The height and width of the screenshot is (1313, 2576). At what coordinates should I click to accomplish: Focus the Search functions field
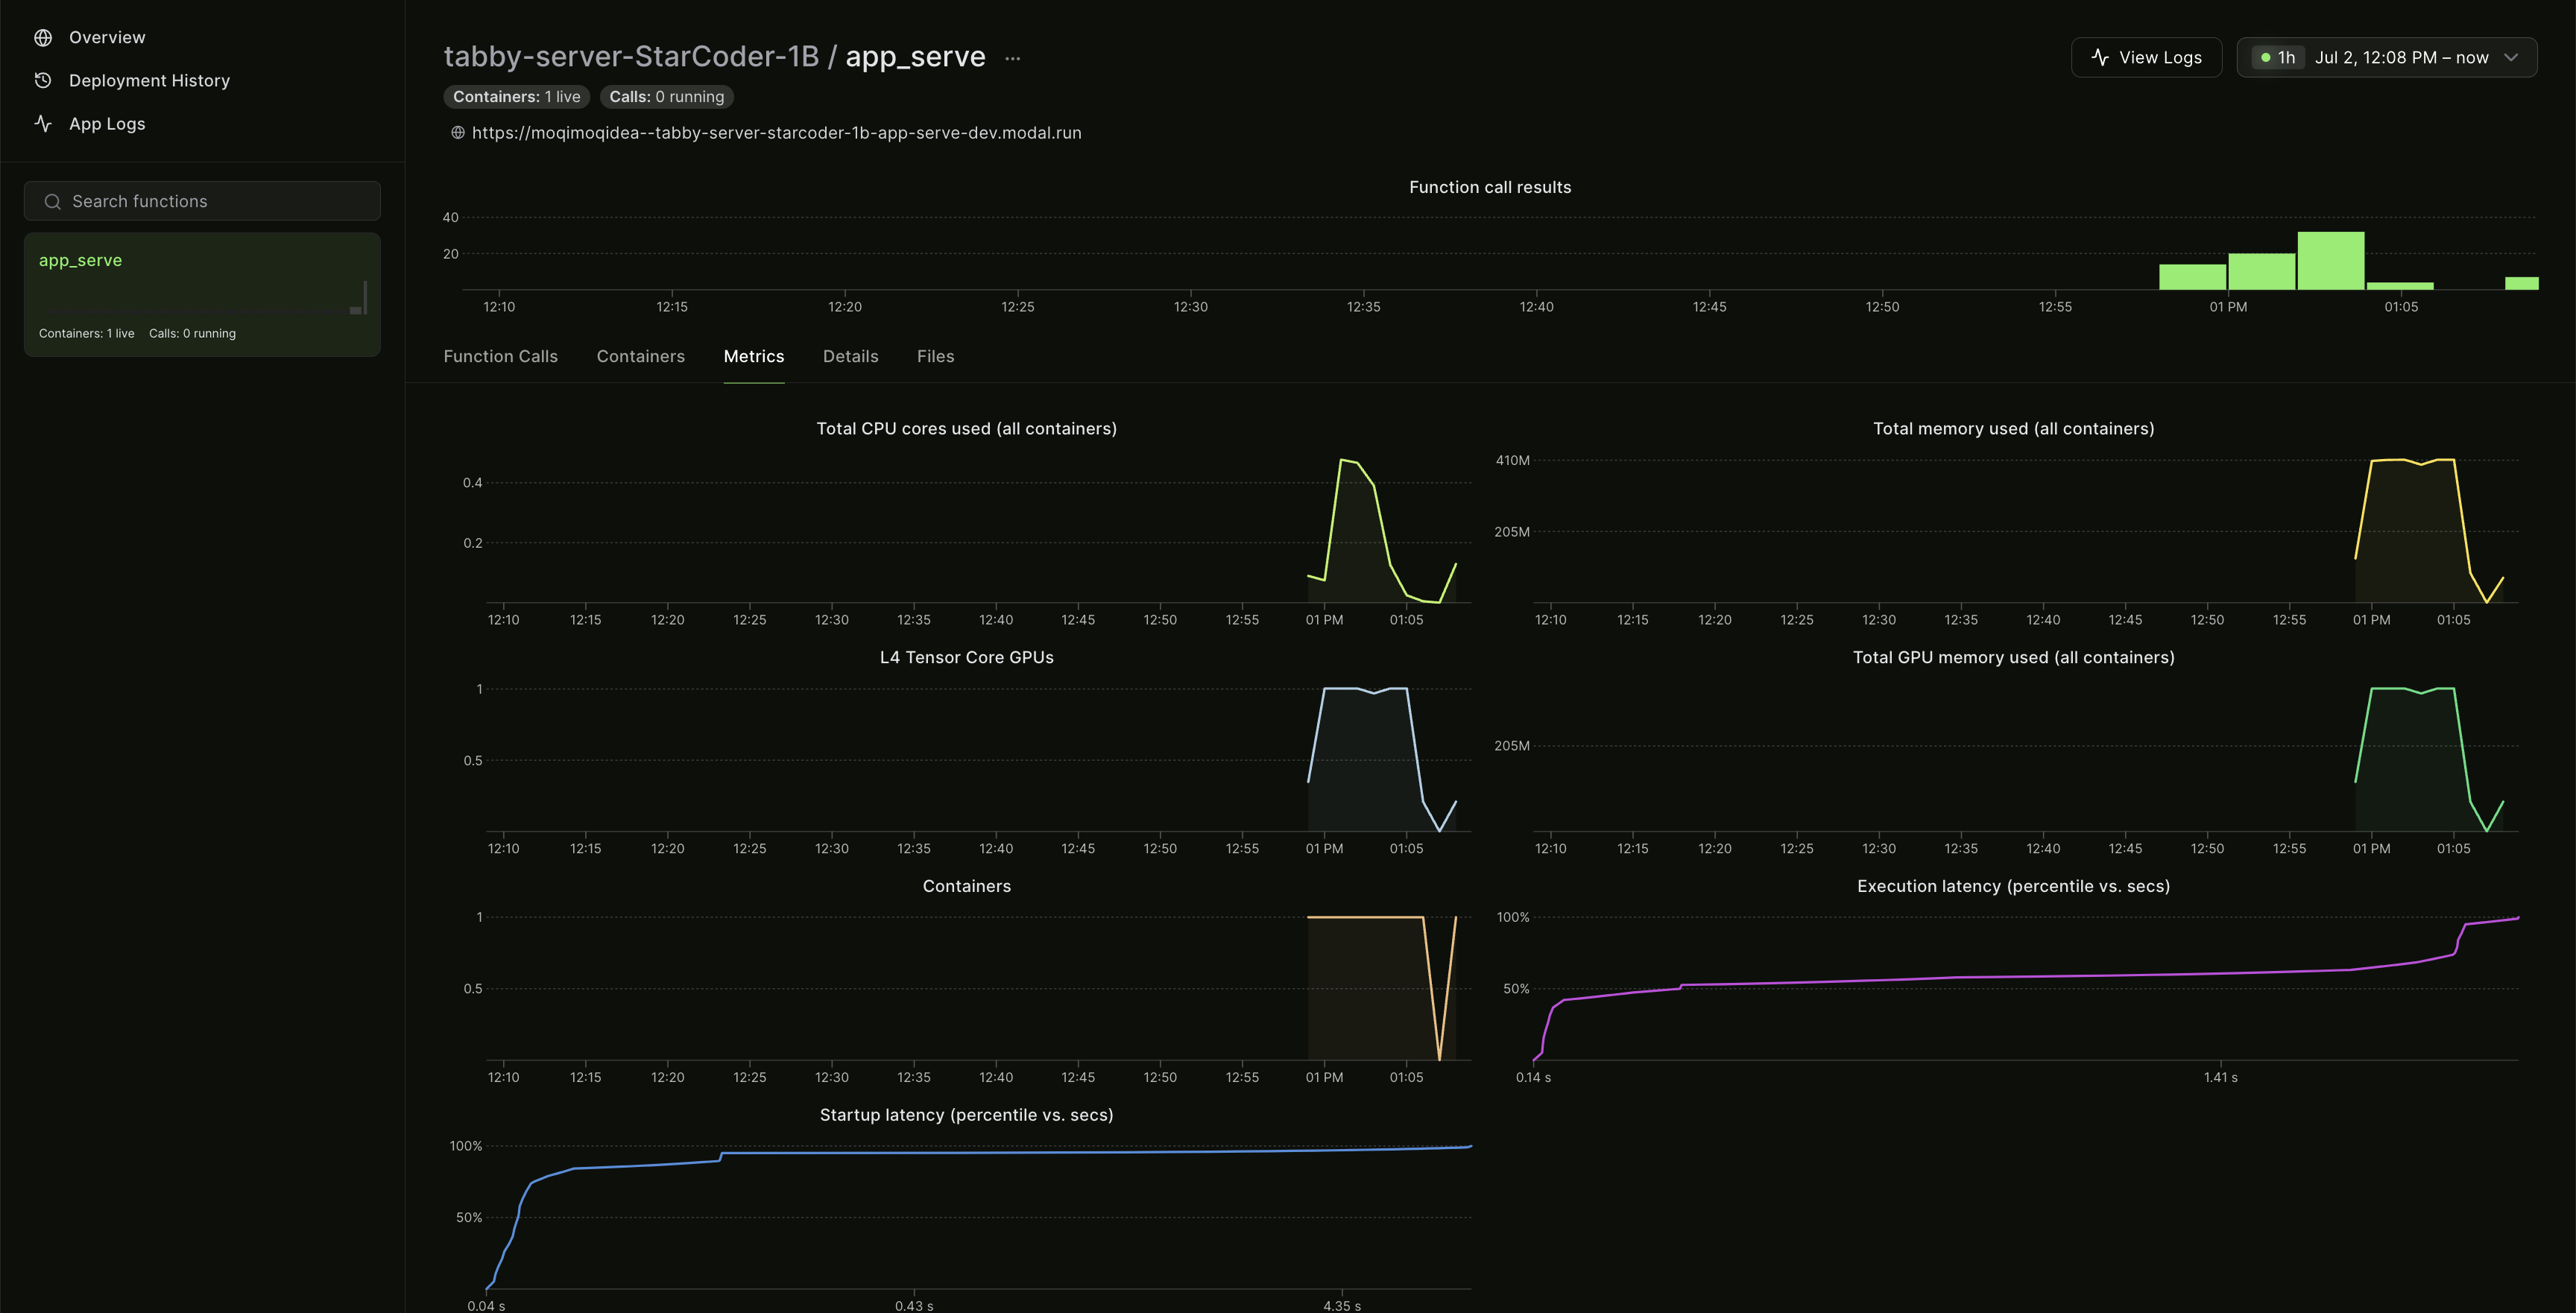click(x=202, y=201)
